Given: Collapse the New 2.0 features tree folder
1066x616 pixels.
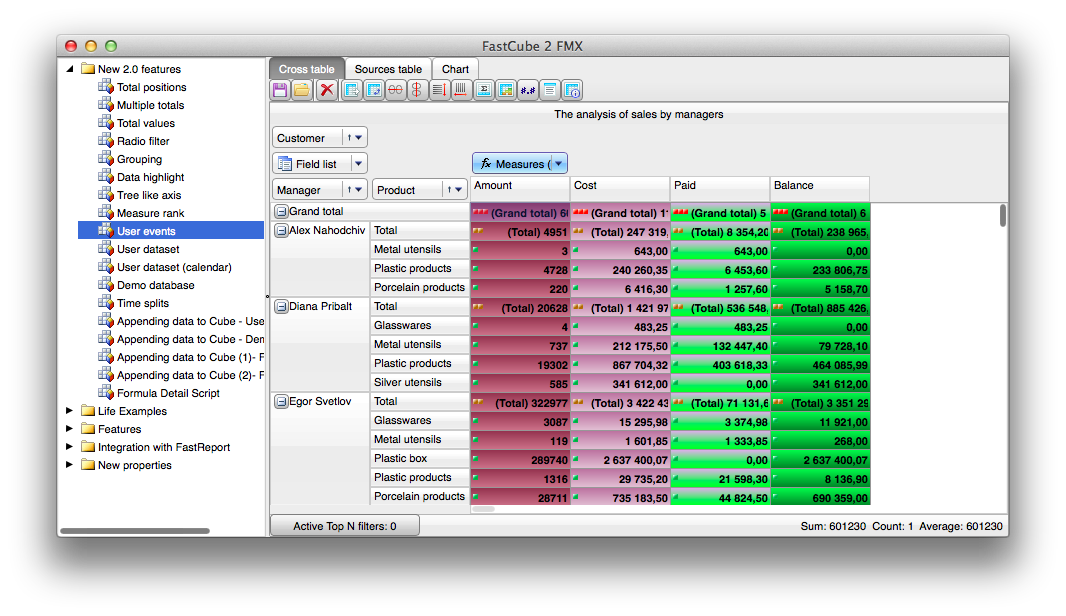Looking at the screenshot, I should tap(69, 69).
